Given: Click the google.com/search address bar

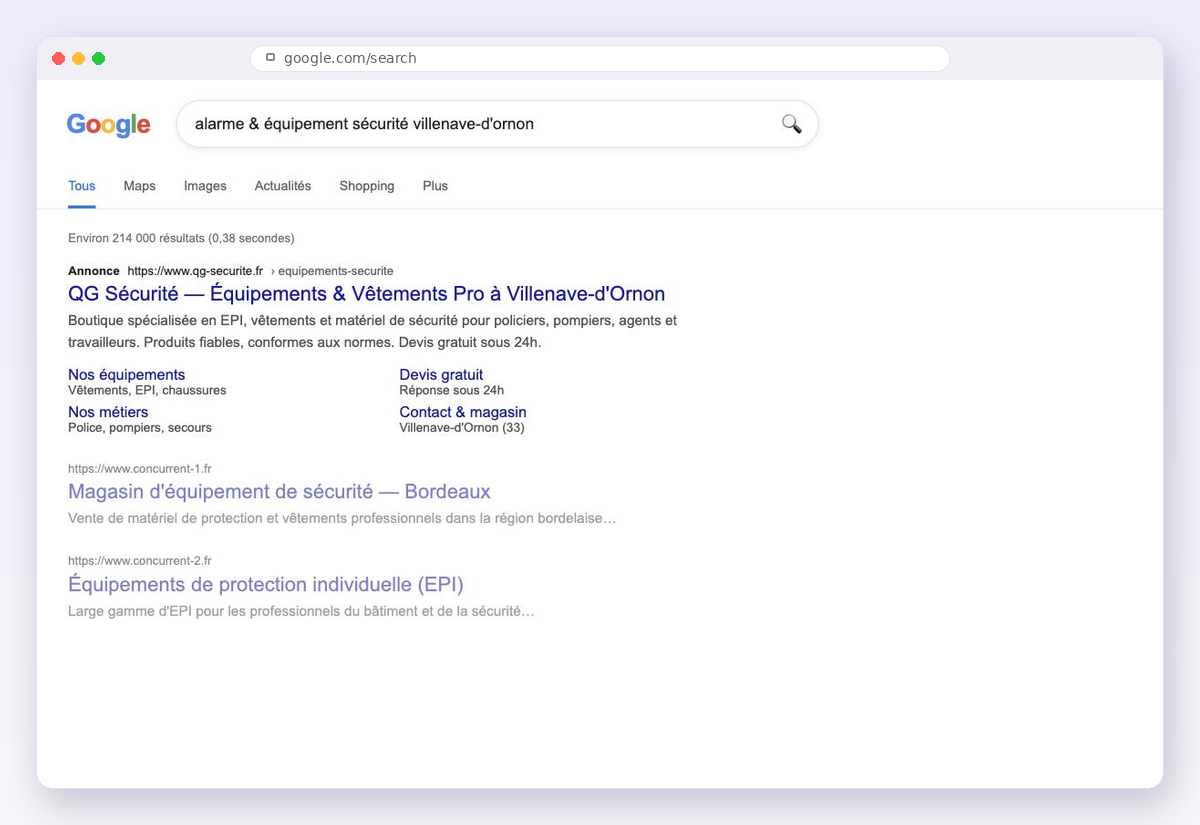Looking at the screenshot, I should click(x=599, y=58).
